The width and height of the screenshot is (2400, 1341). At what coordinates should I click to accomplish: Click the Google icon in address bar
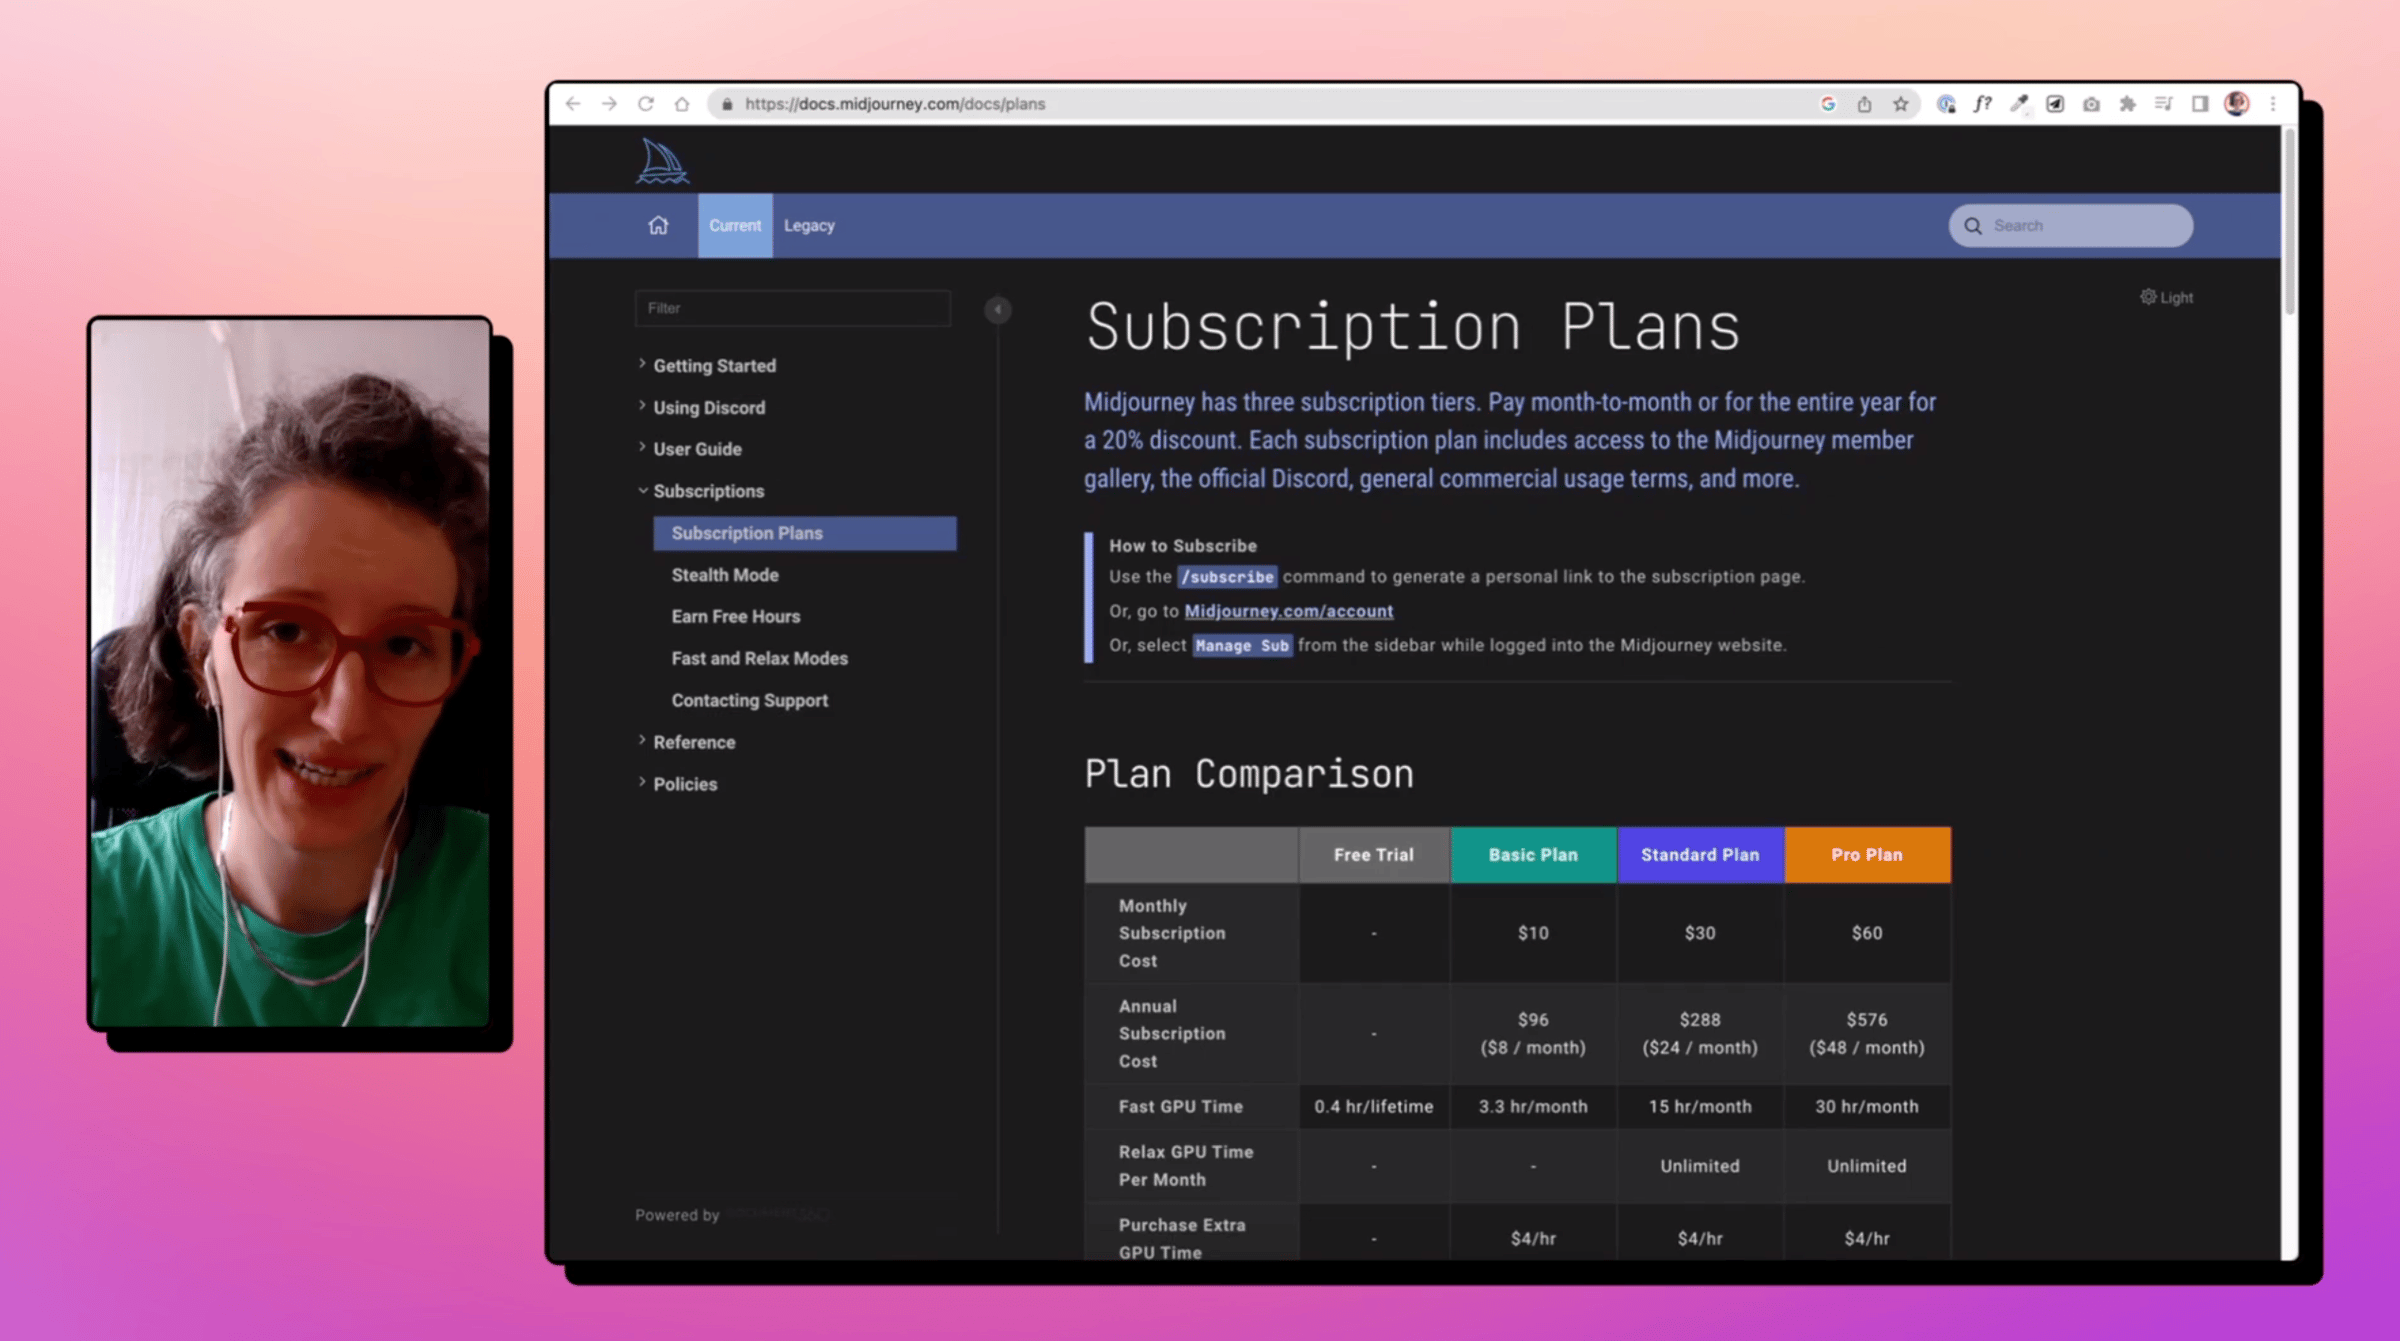coord(1828,104)
